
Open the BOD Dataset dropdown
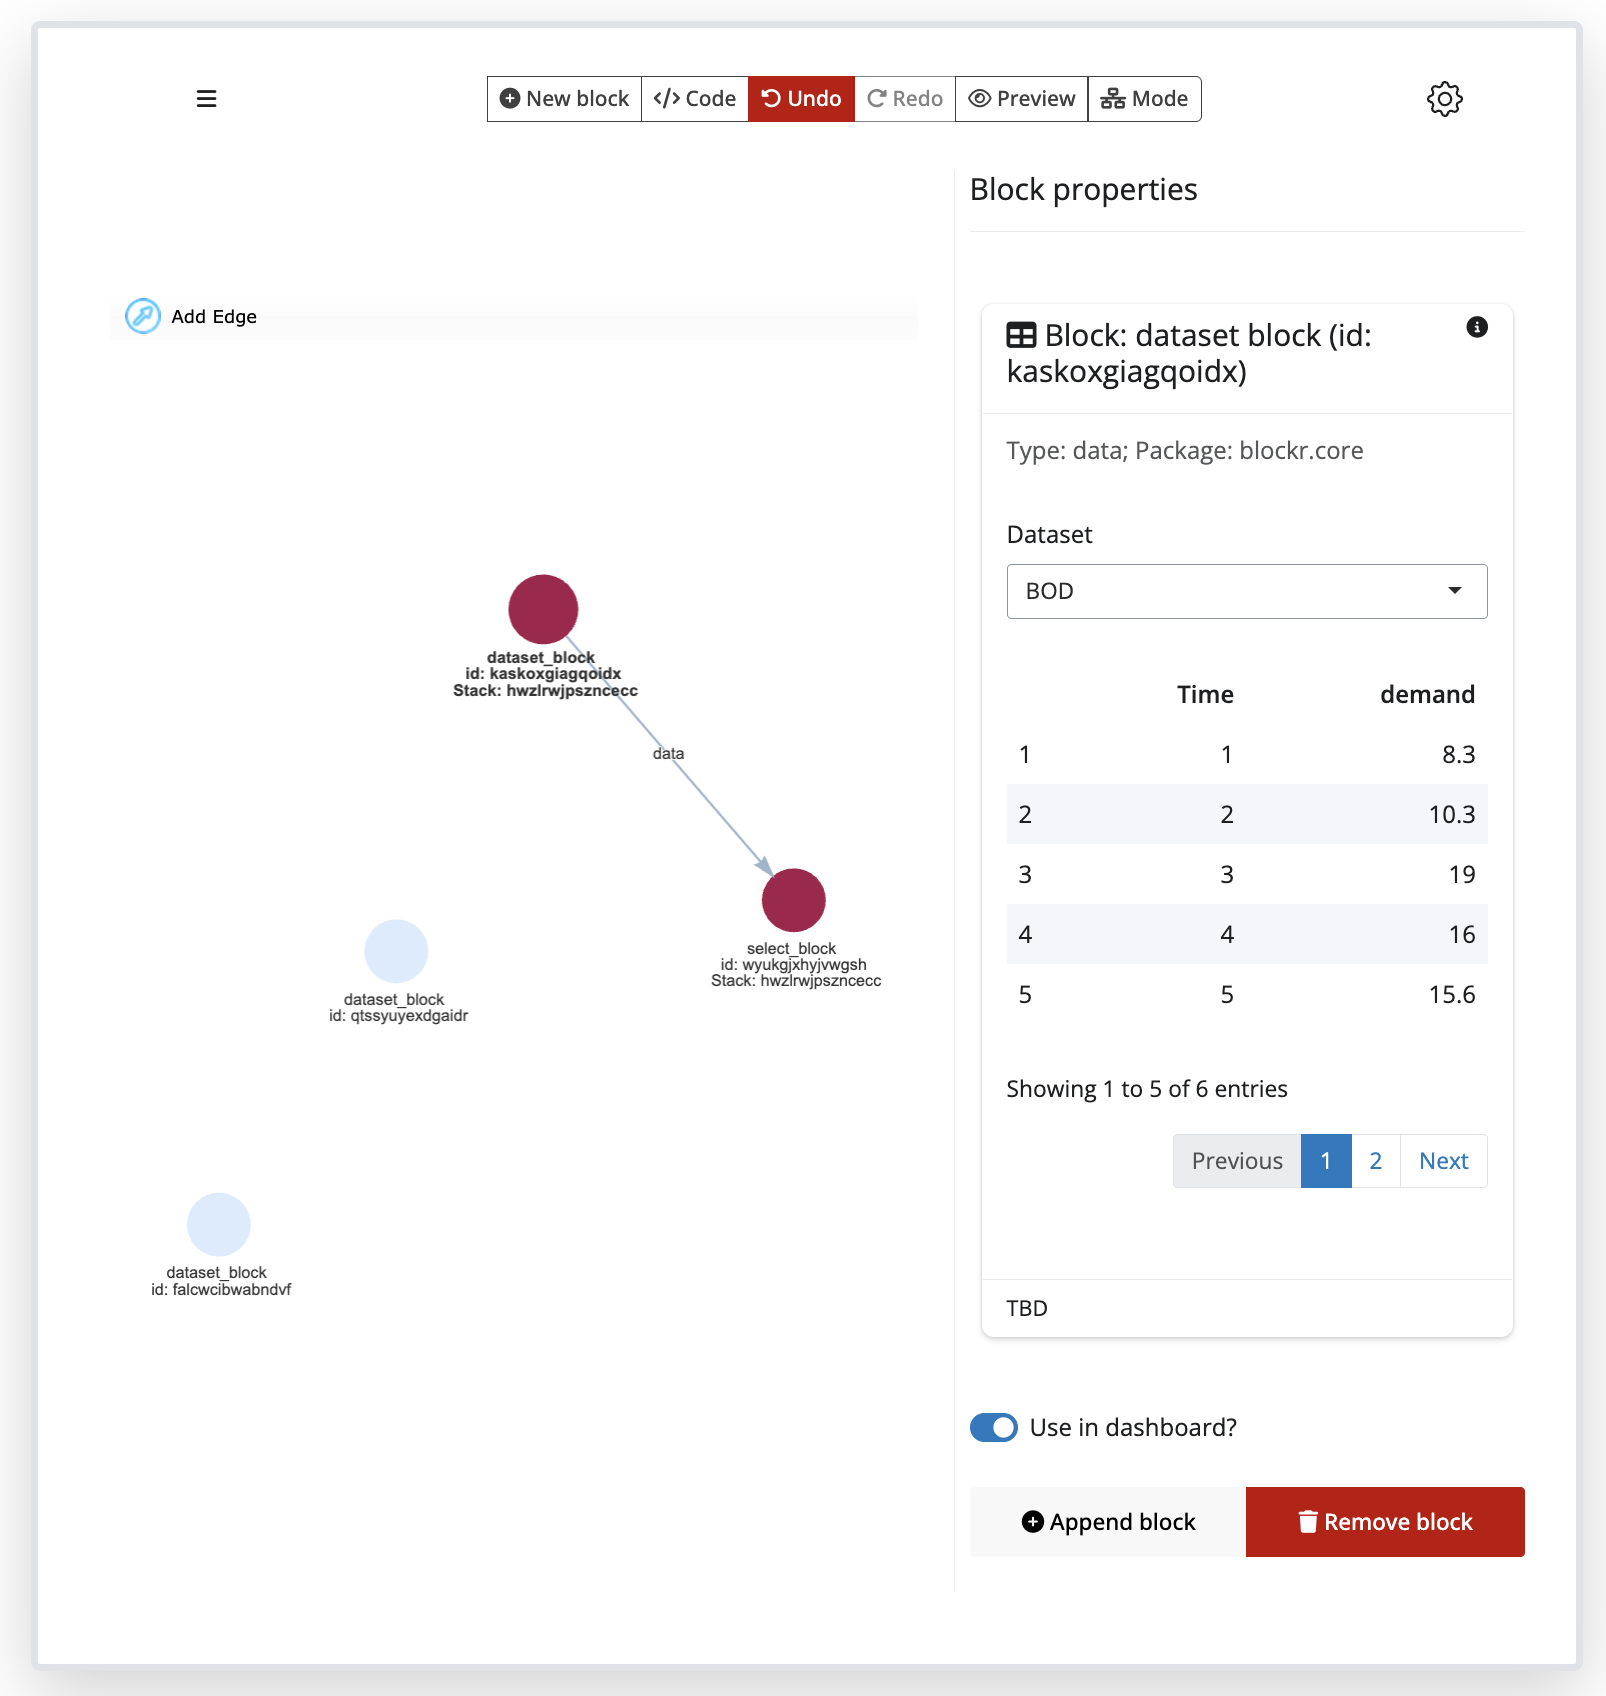(1246, 591)
